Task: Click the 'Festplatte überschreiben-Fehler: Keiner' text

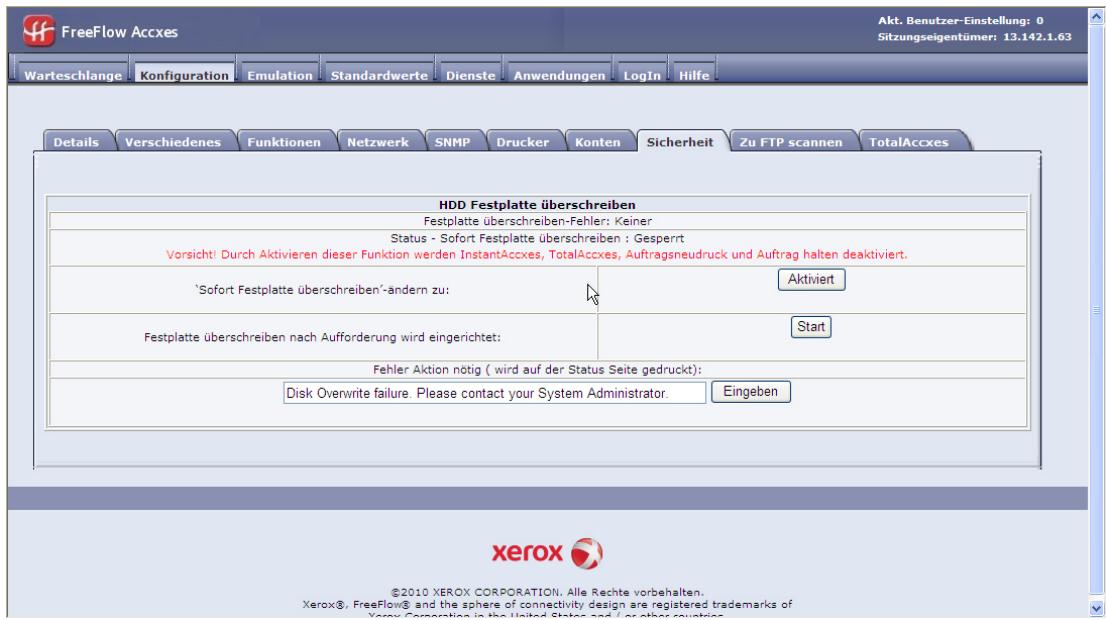Action: (537, 221)
